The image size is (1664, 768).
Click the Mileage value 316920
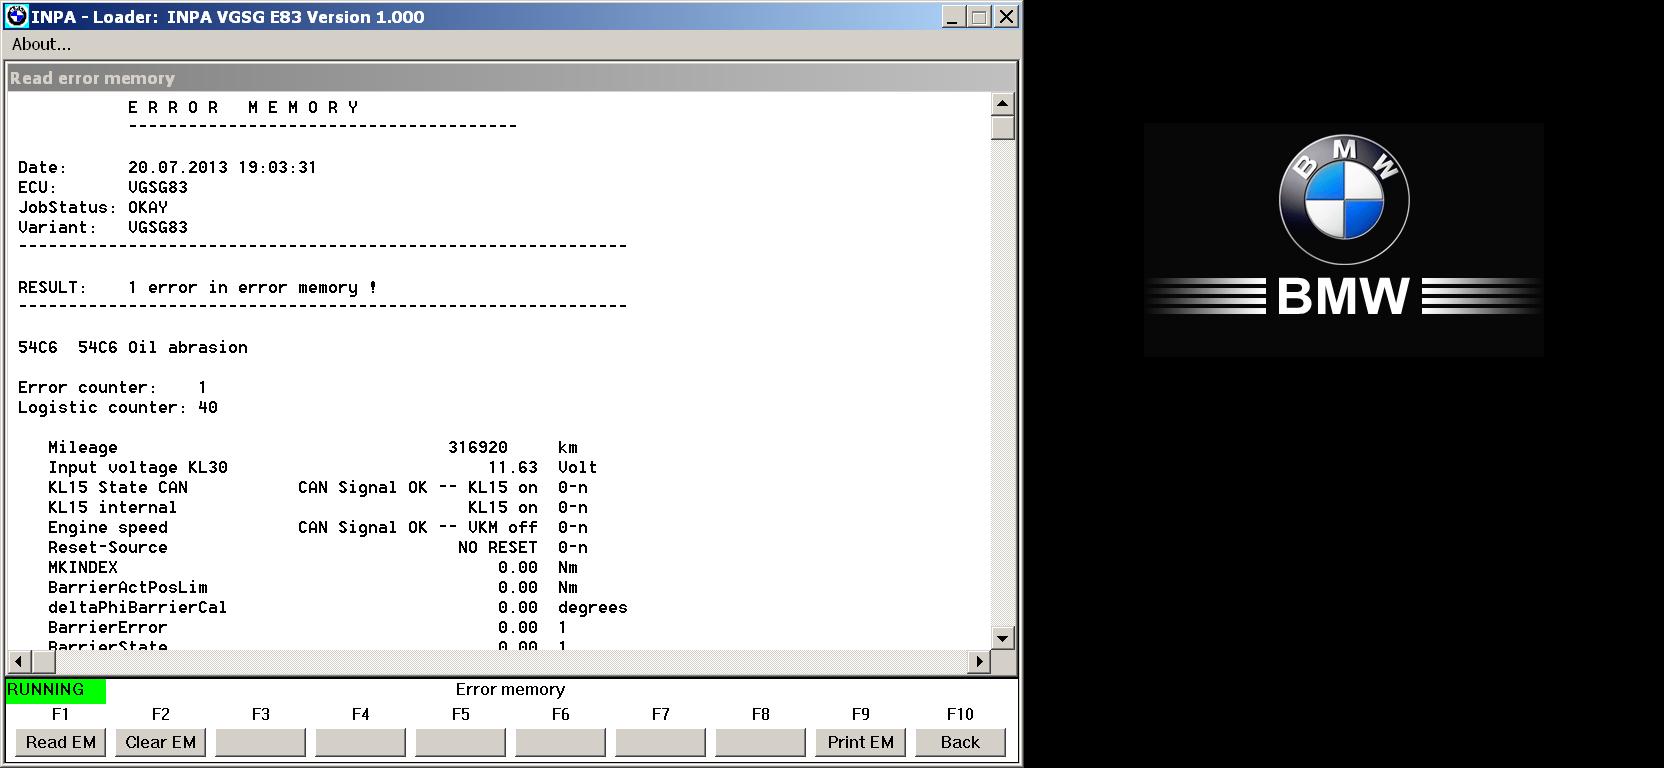tap(478, 447)
